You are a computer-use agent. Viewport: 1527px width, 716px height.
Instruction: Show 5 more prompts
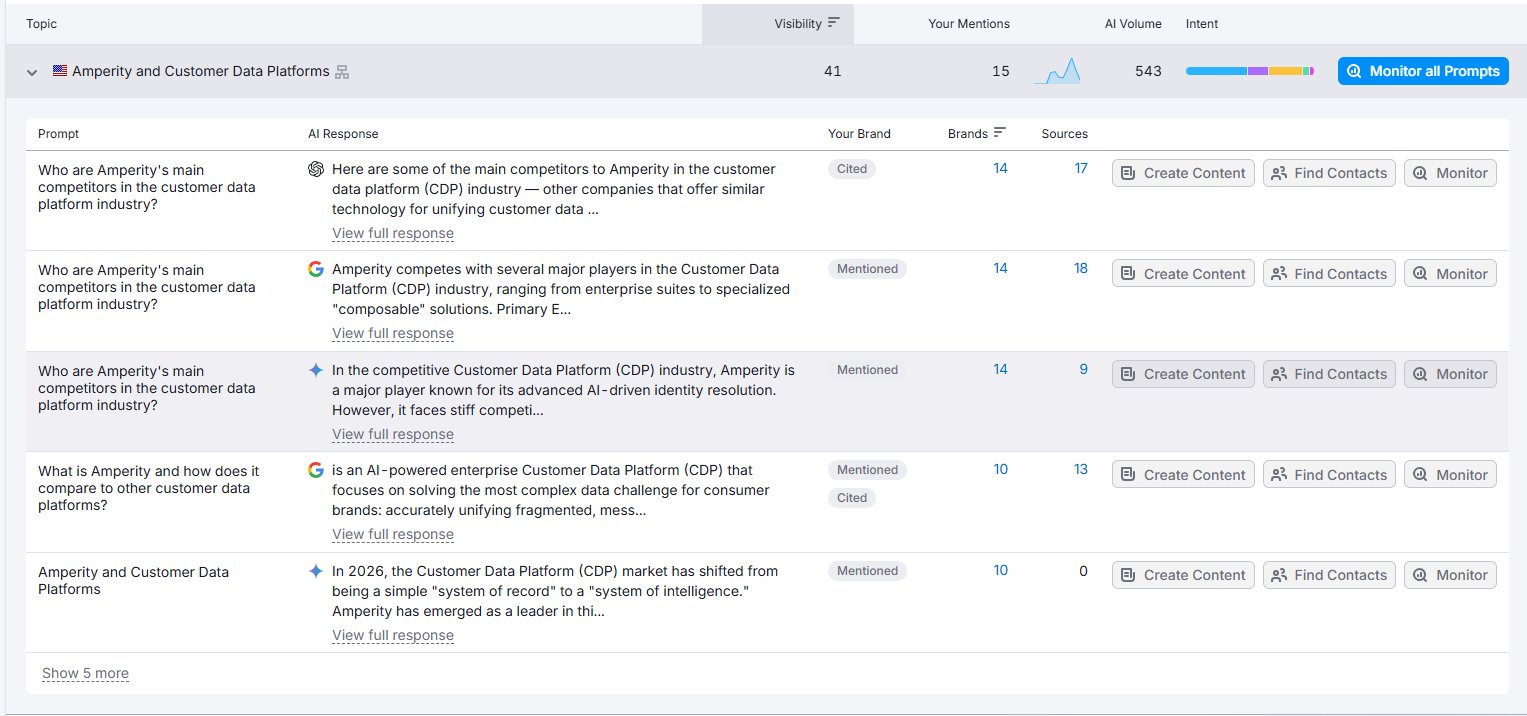pyautogui.click(x=85, y=673)
